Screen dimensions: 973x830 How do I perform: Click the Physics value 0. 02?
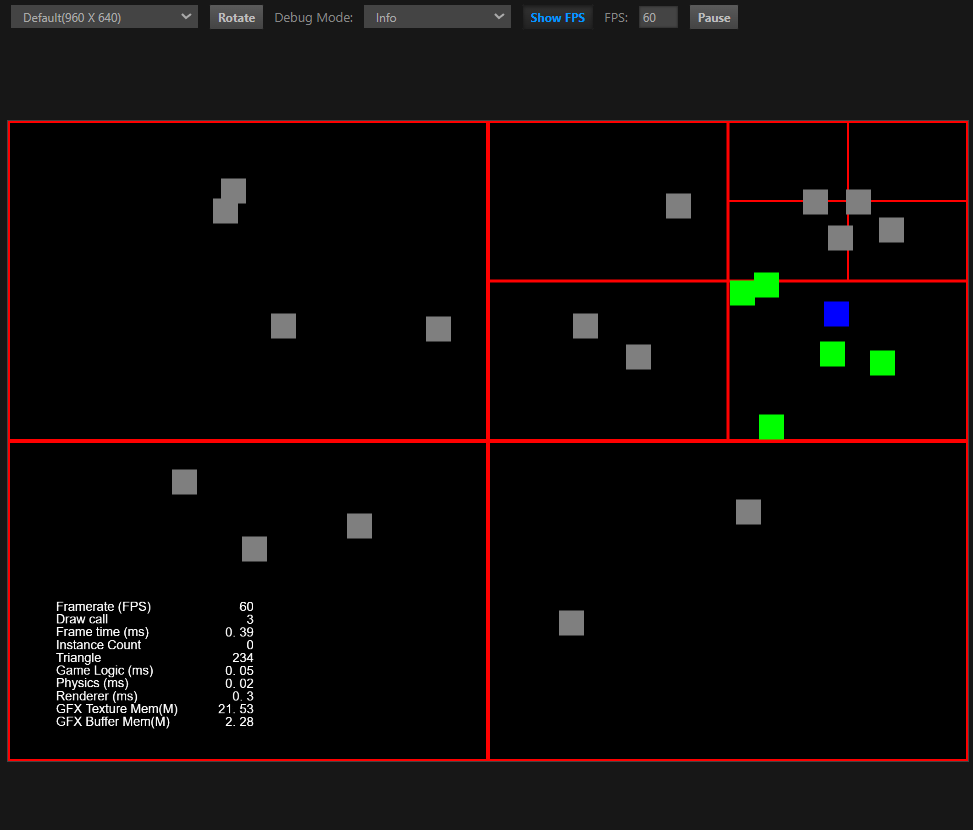(239, 683)
